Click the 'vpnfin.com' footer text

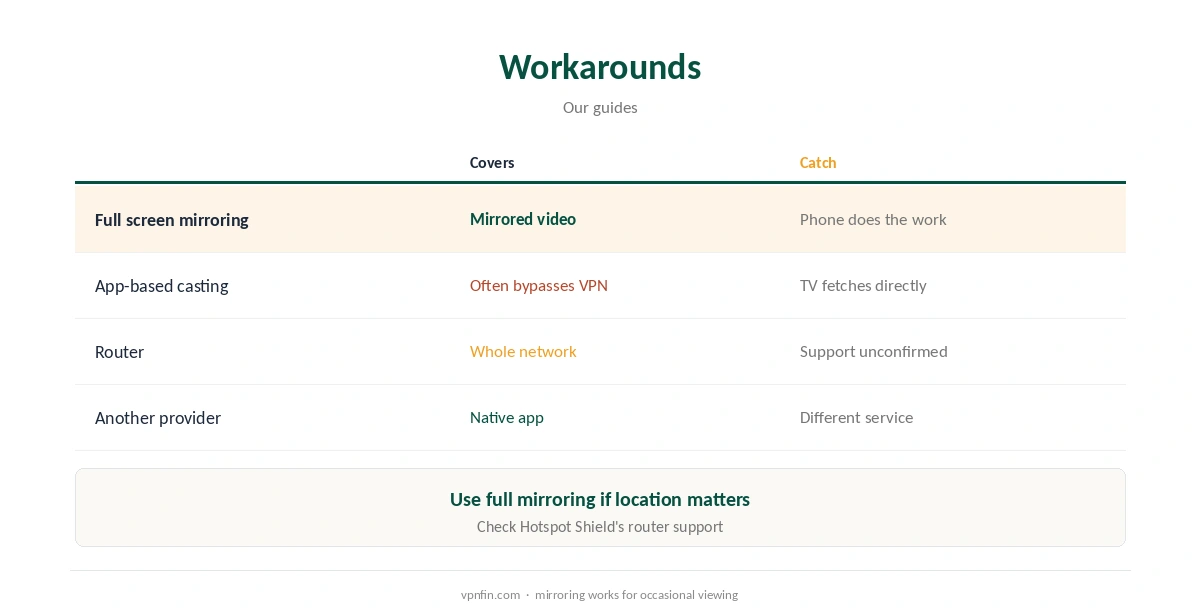491,595
